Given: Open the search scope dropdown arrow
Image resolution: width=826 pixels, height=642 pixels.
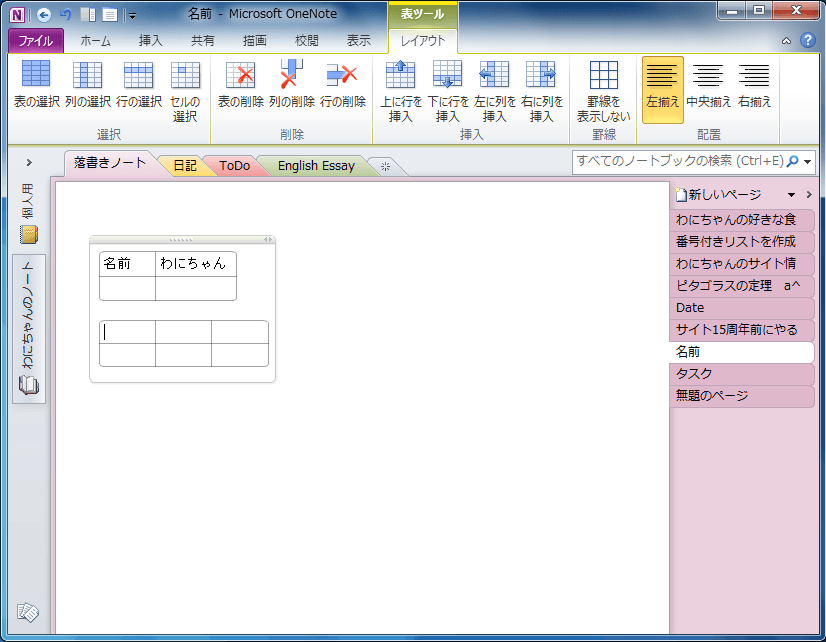Looking at the screenshot, I should 808,162.
